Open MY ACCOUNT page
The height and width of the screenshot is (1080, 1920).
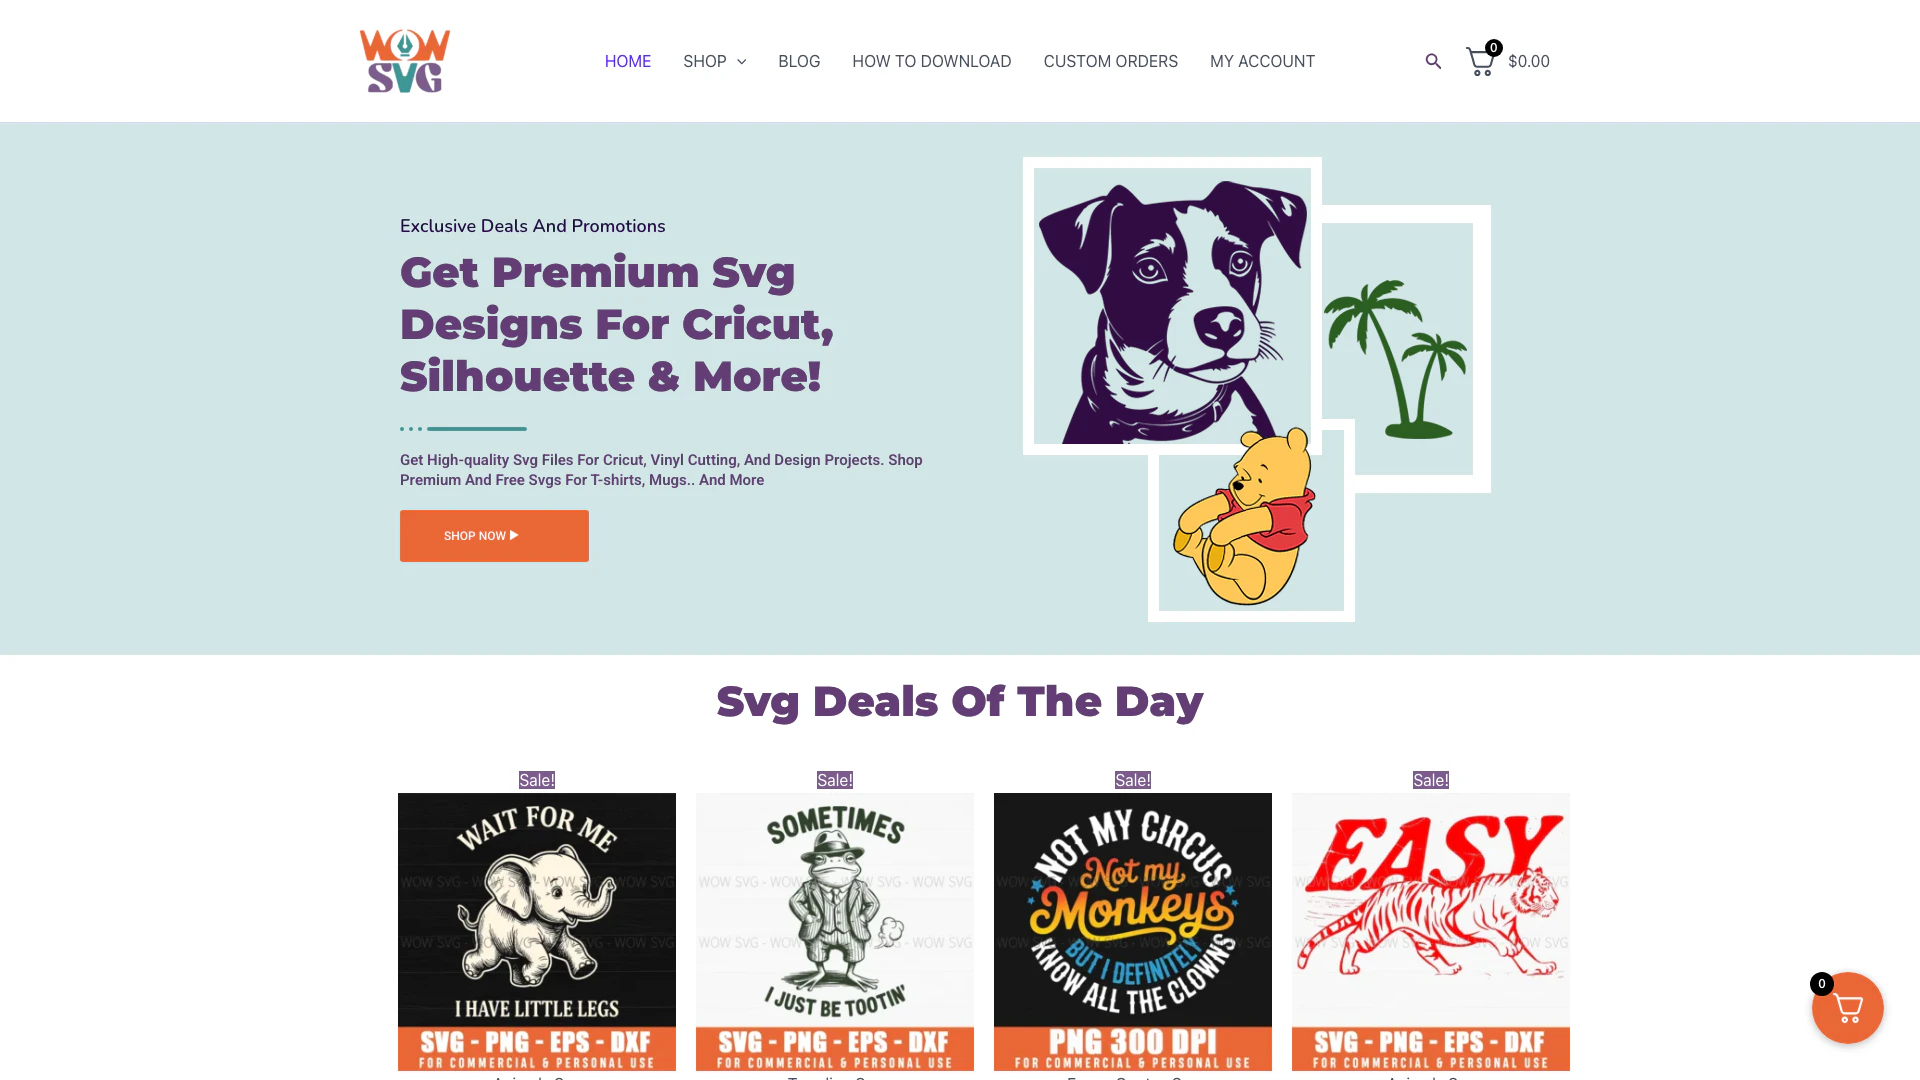pos(1262,61)
